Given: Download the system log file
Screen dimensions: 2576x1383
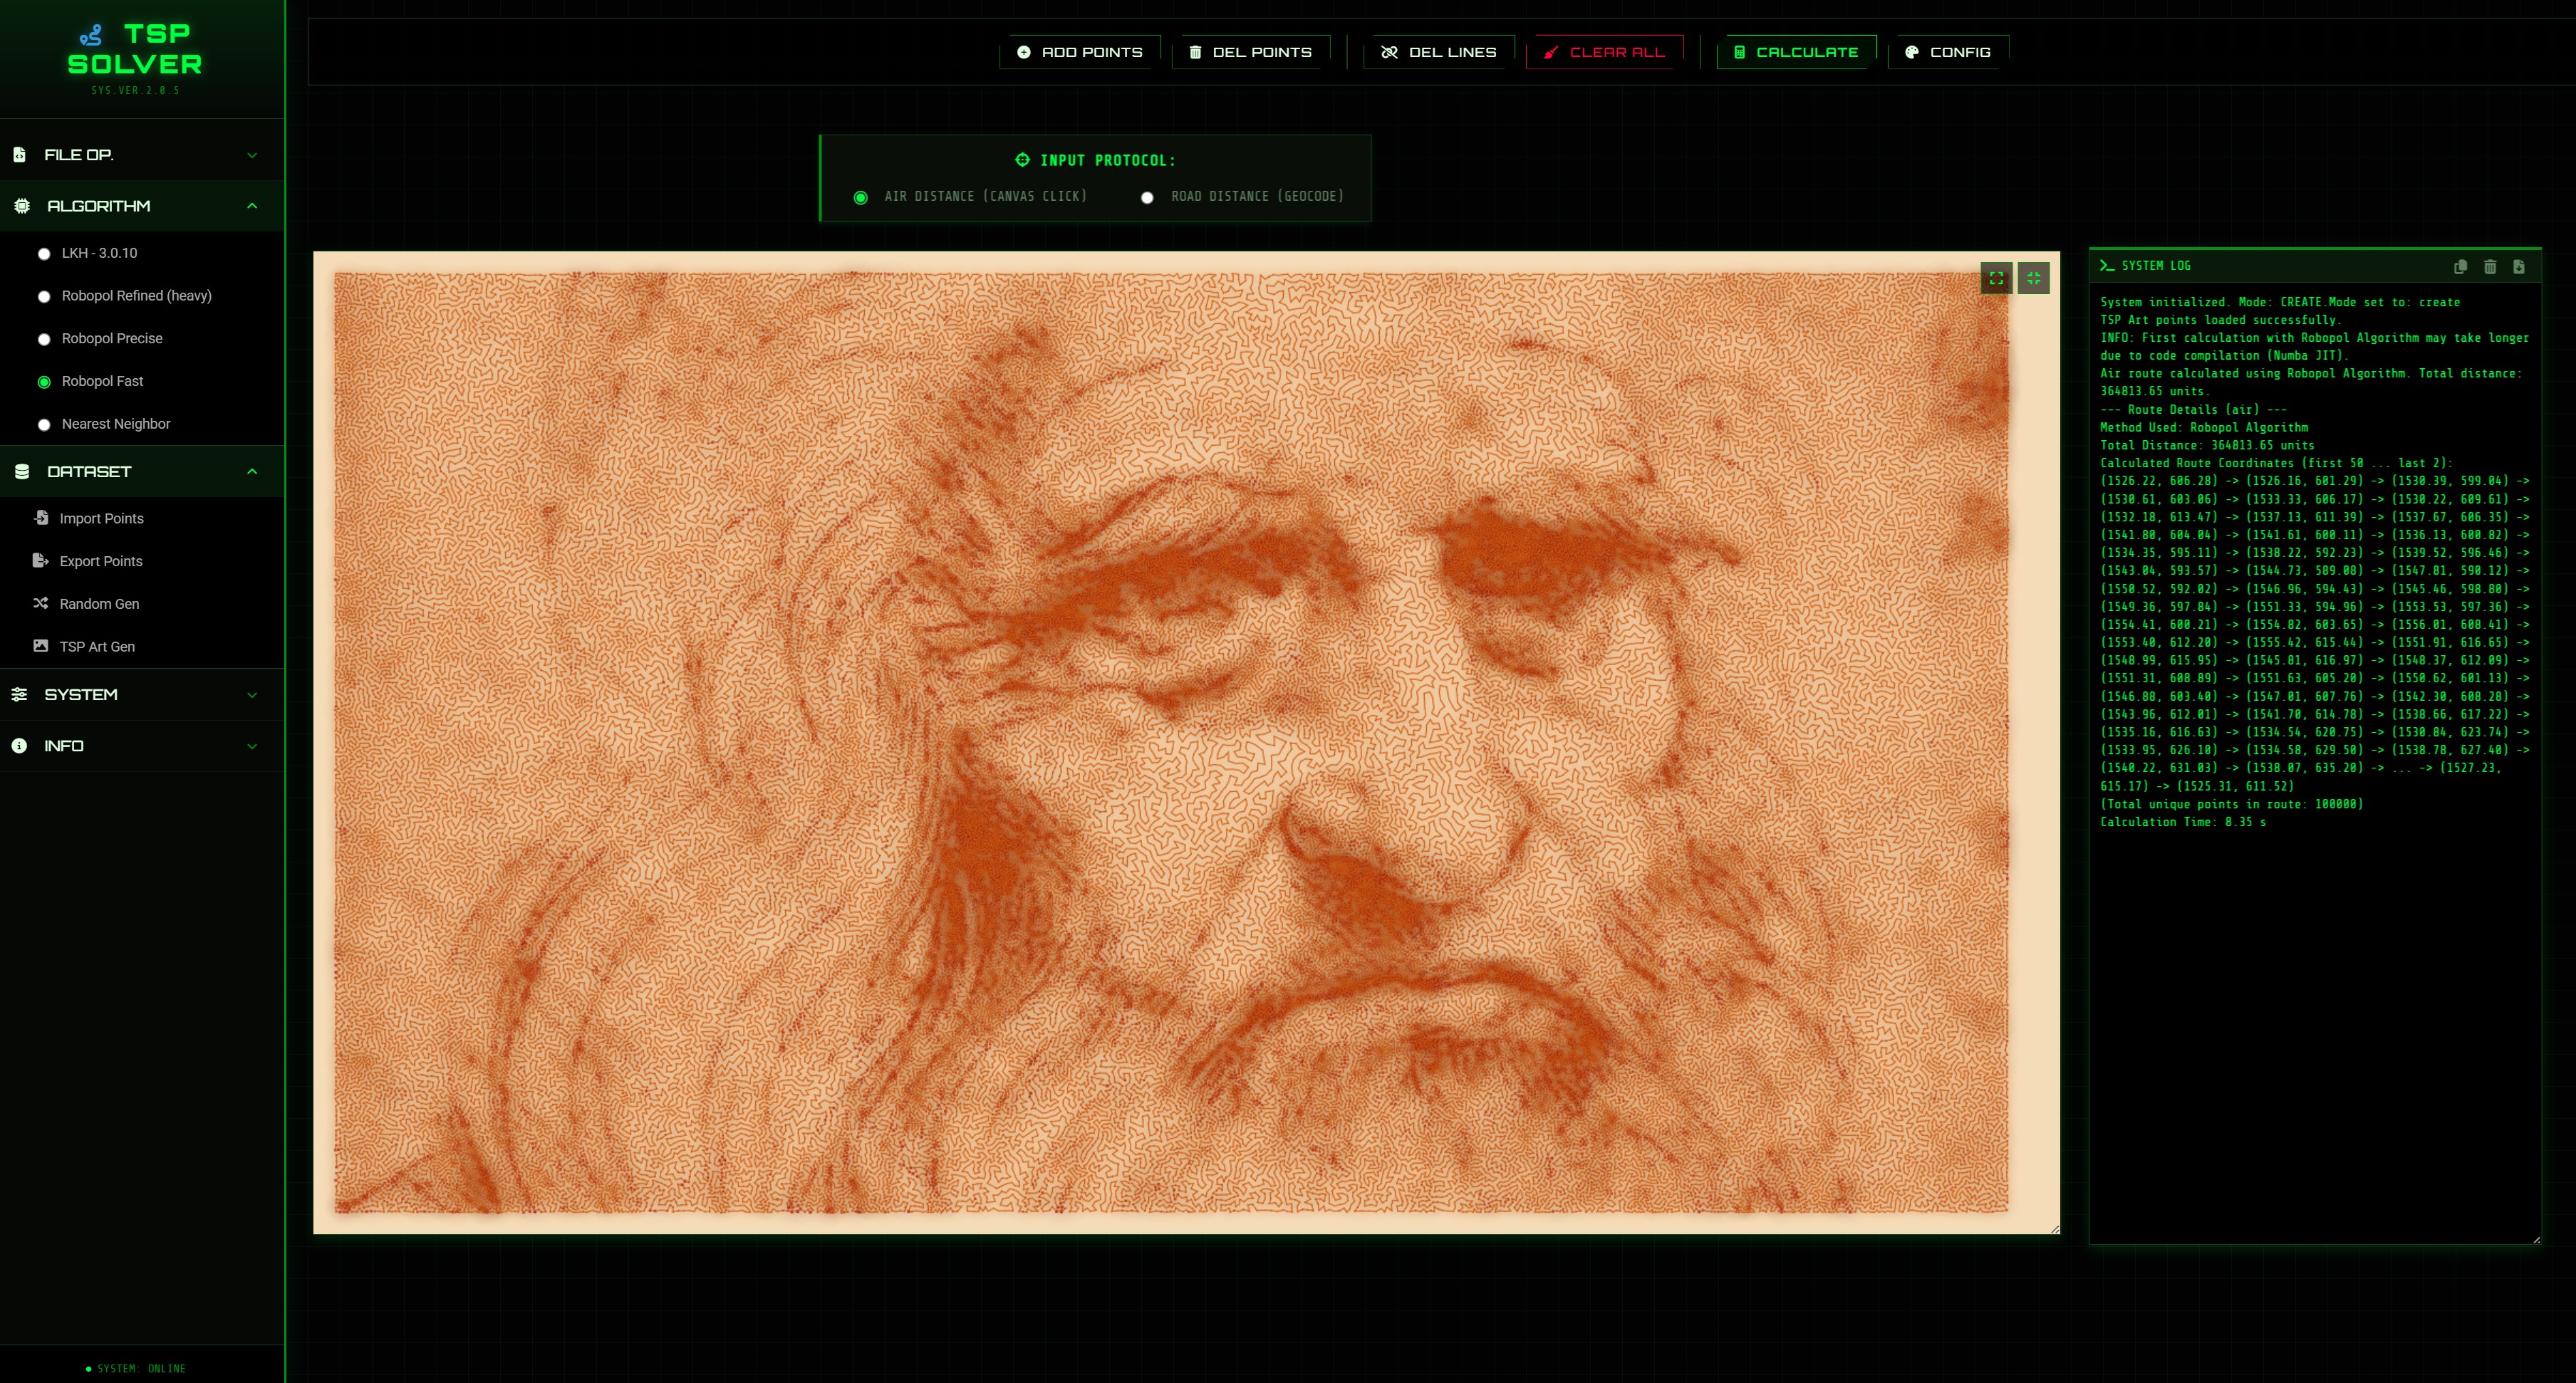Looking at the screenshot, I should coord(2519,266).
